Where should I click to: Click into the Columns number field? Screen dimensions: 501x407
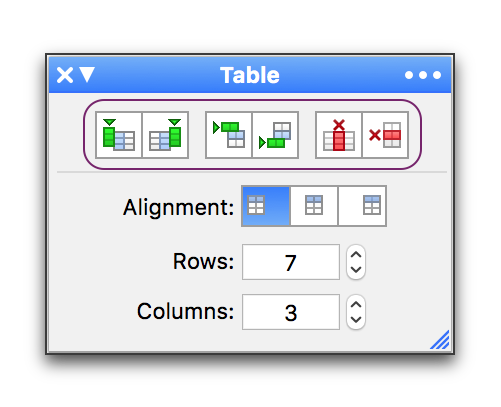point(291,312)
